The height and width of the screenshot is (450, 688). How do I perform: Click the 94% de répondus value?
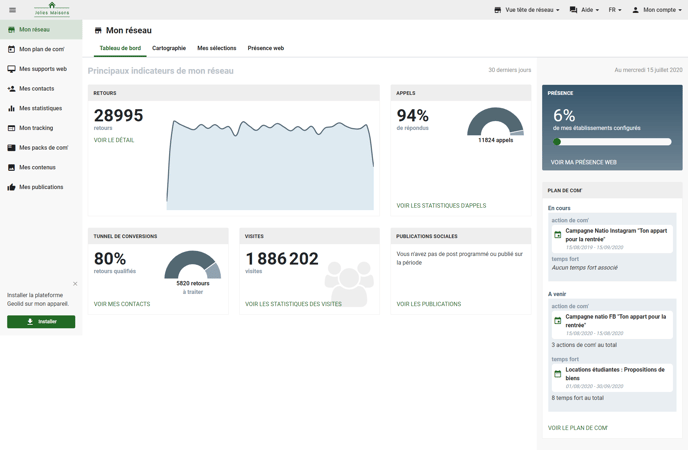(412, 116)
